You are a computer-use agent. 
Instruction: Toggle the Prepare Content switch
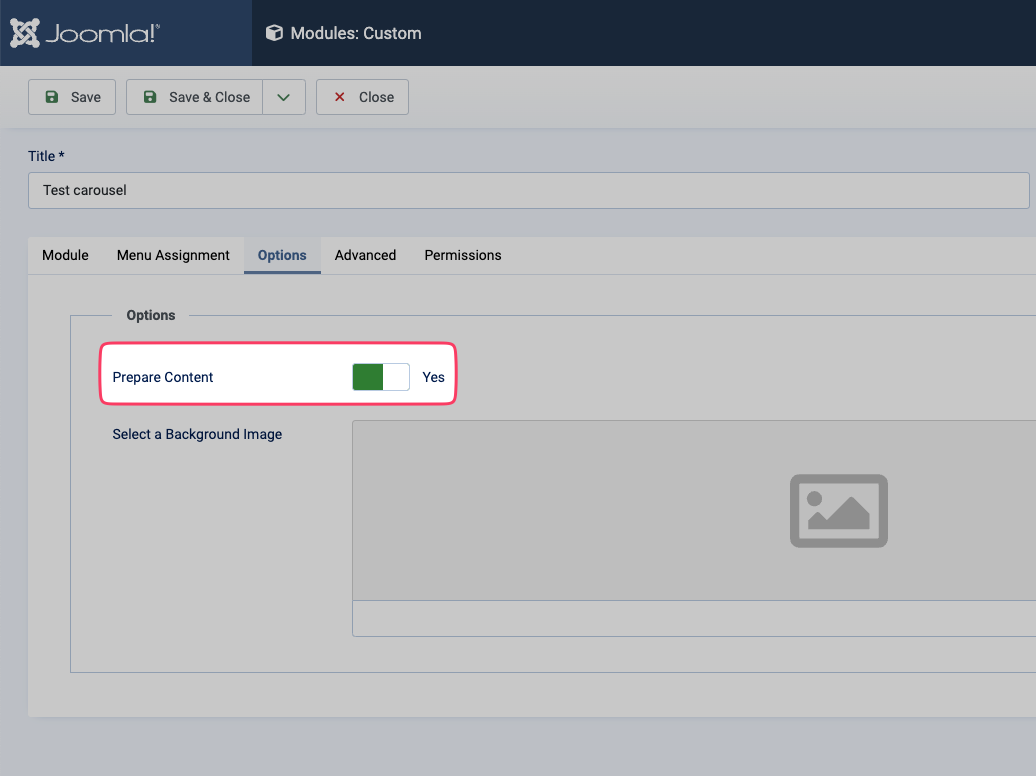click(x=381, y=377)
